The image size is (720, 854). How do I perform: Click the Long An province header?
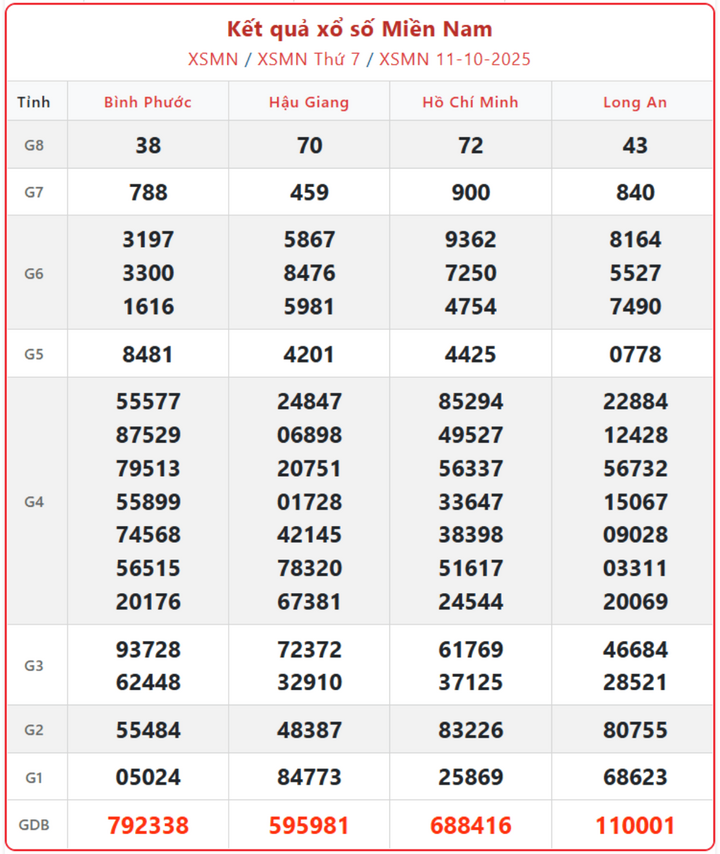[635, 102]
